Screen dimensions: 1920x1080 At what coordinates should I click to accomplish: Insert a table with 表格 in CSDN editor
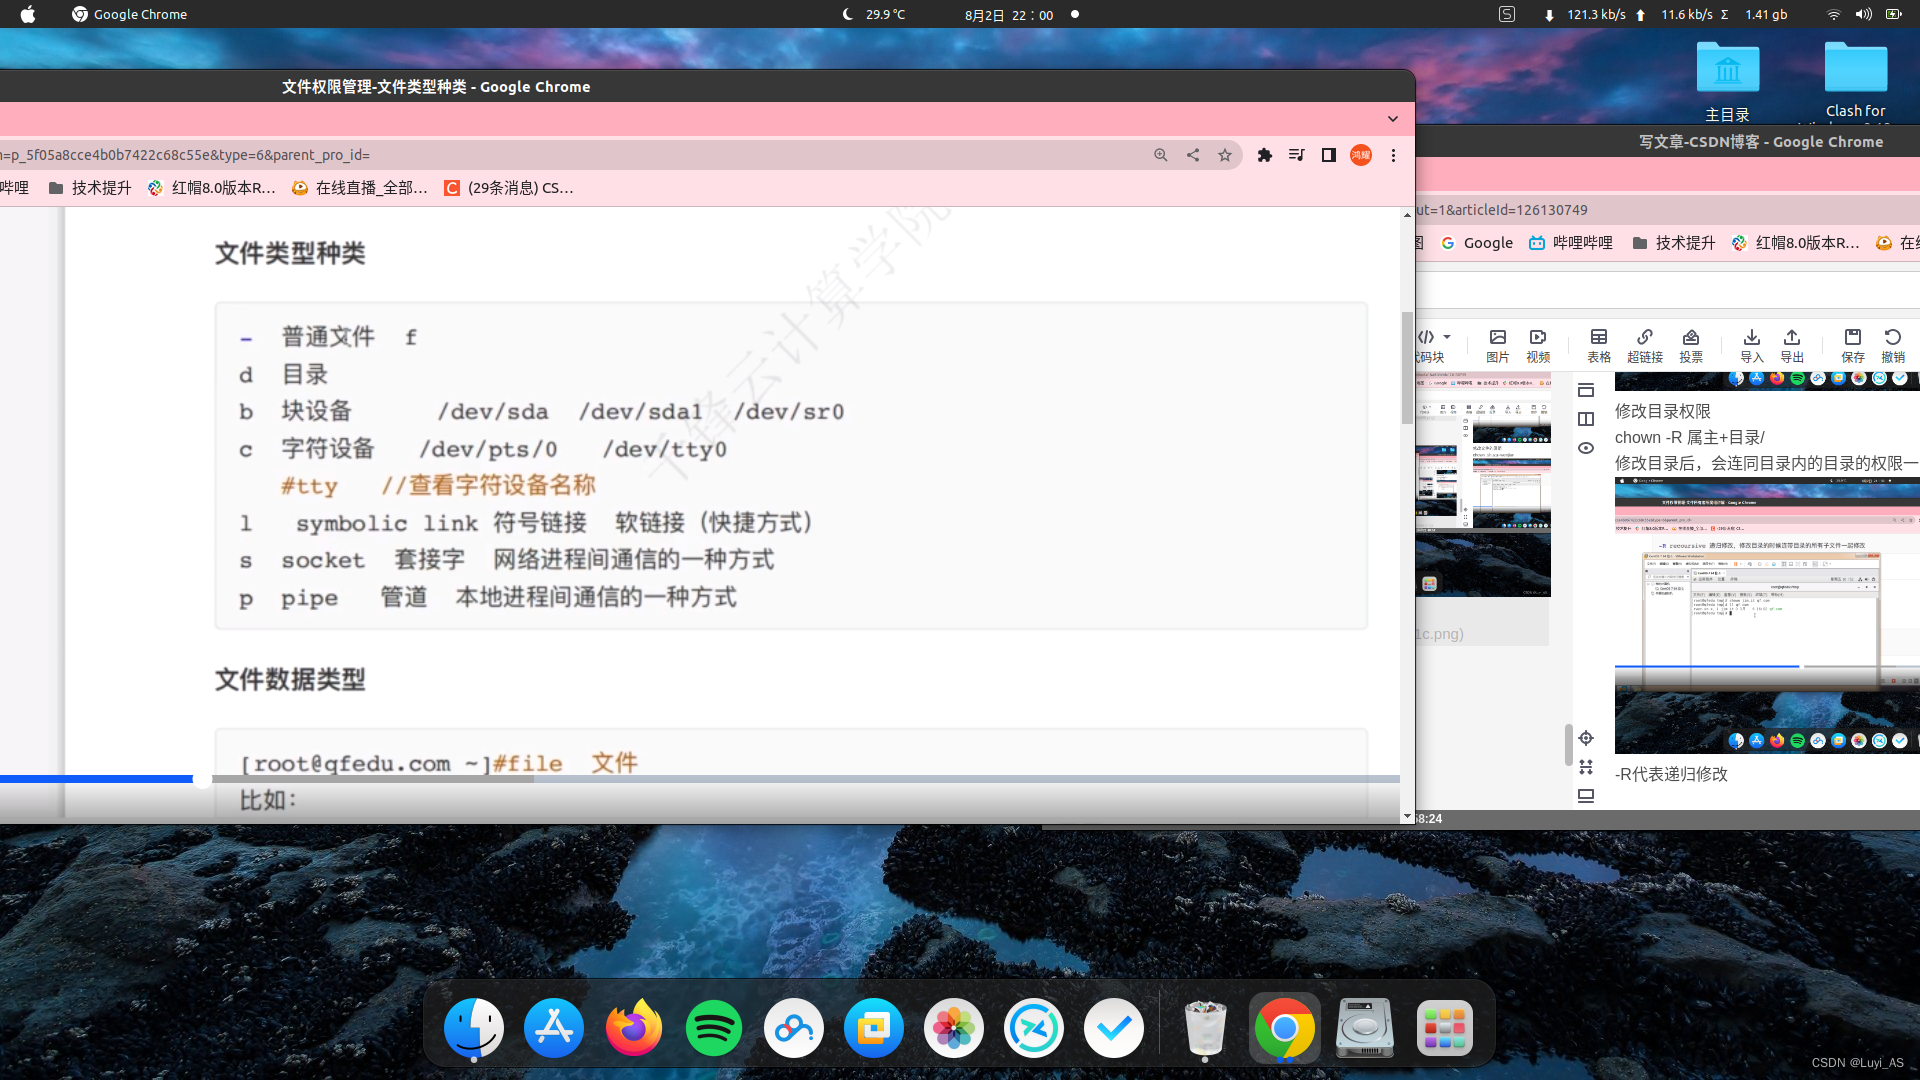[x=1599, y=346]
